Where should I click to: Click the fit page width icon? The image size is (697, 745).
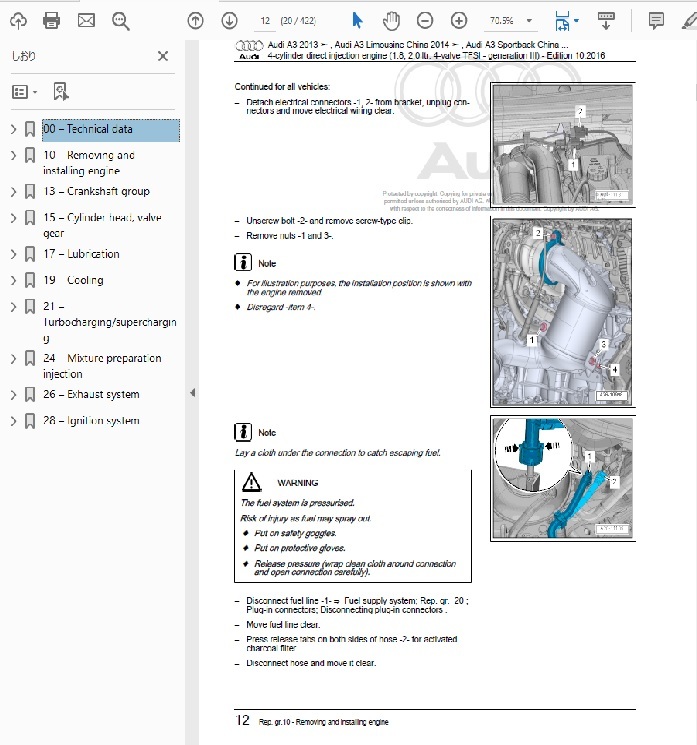point(562,21)
